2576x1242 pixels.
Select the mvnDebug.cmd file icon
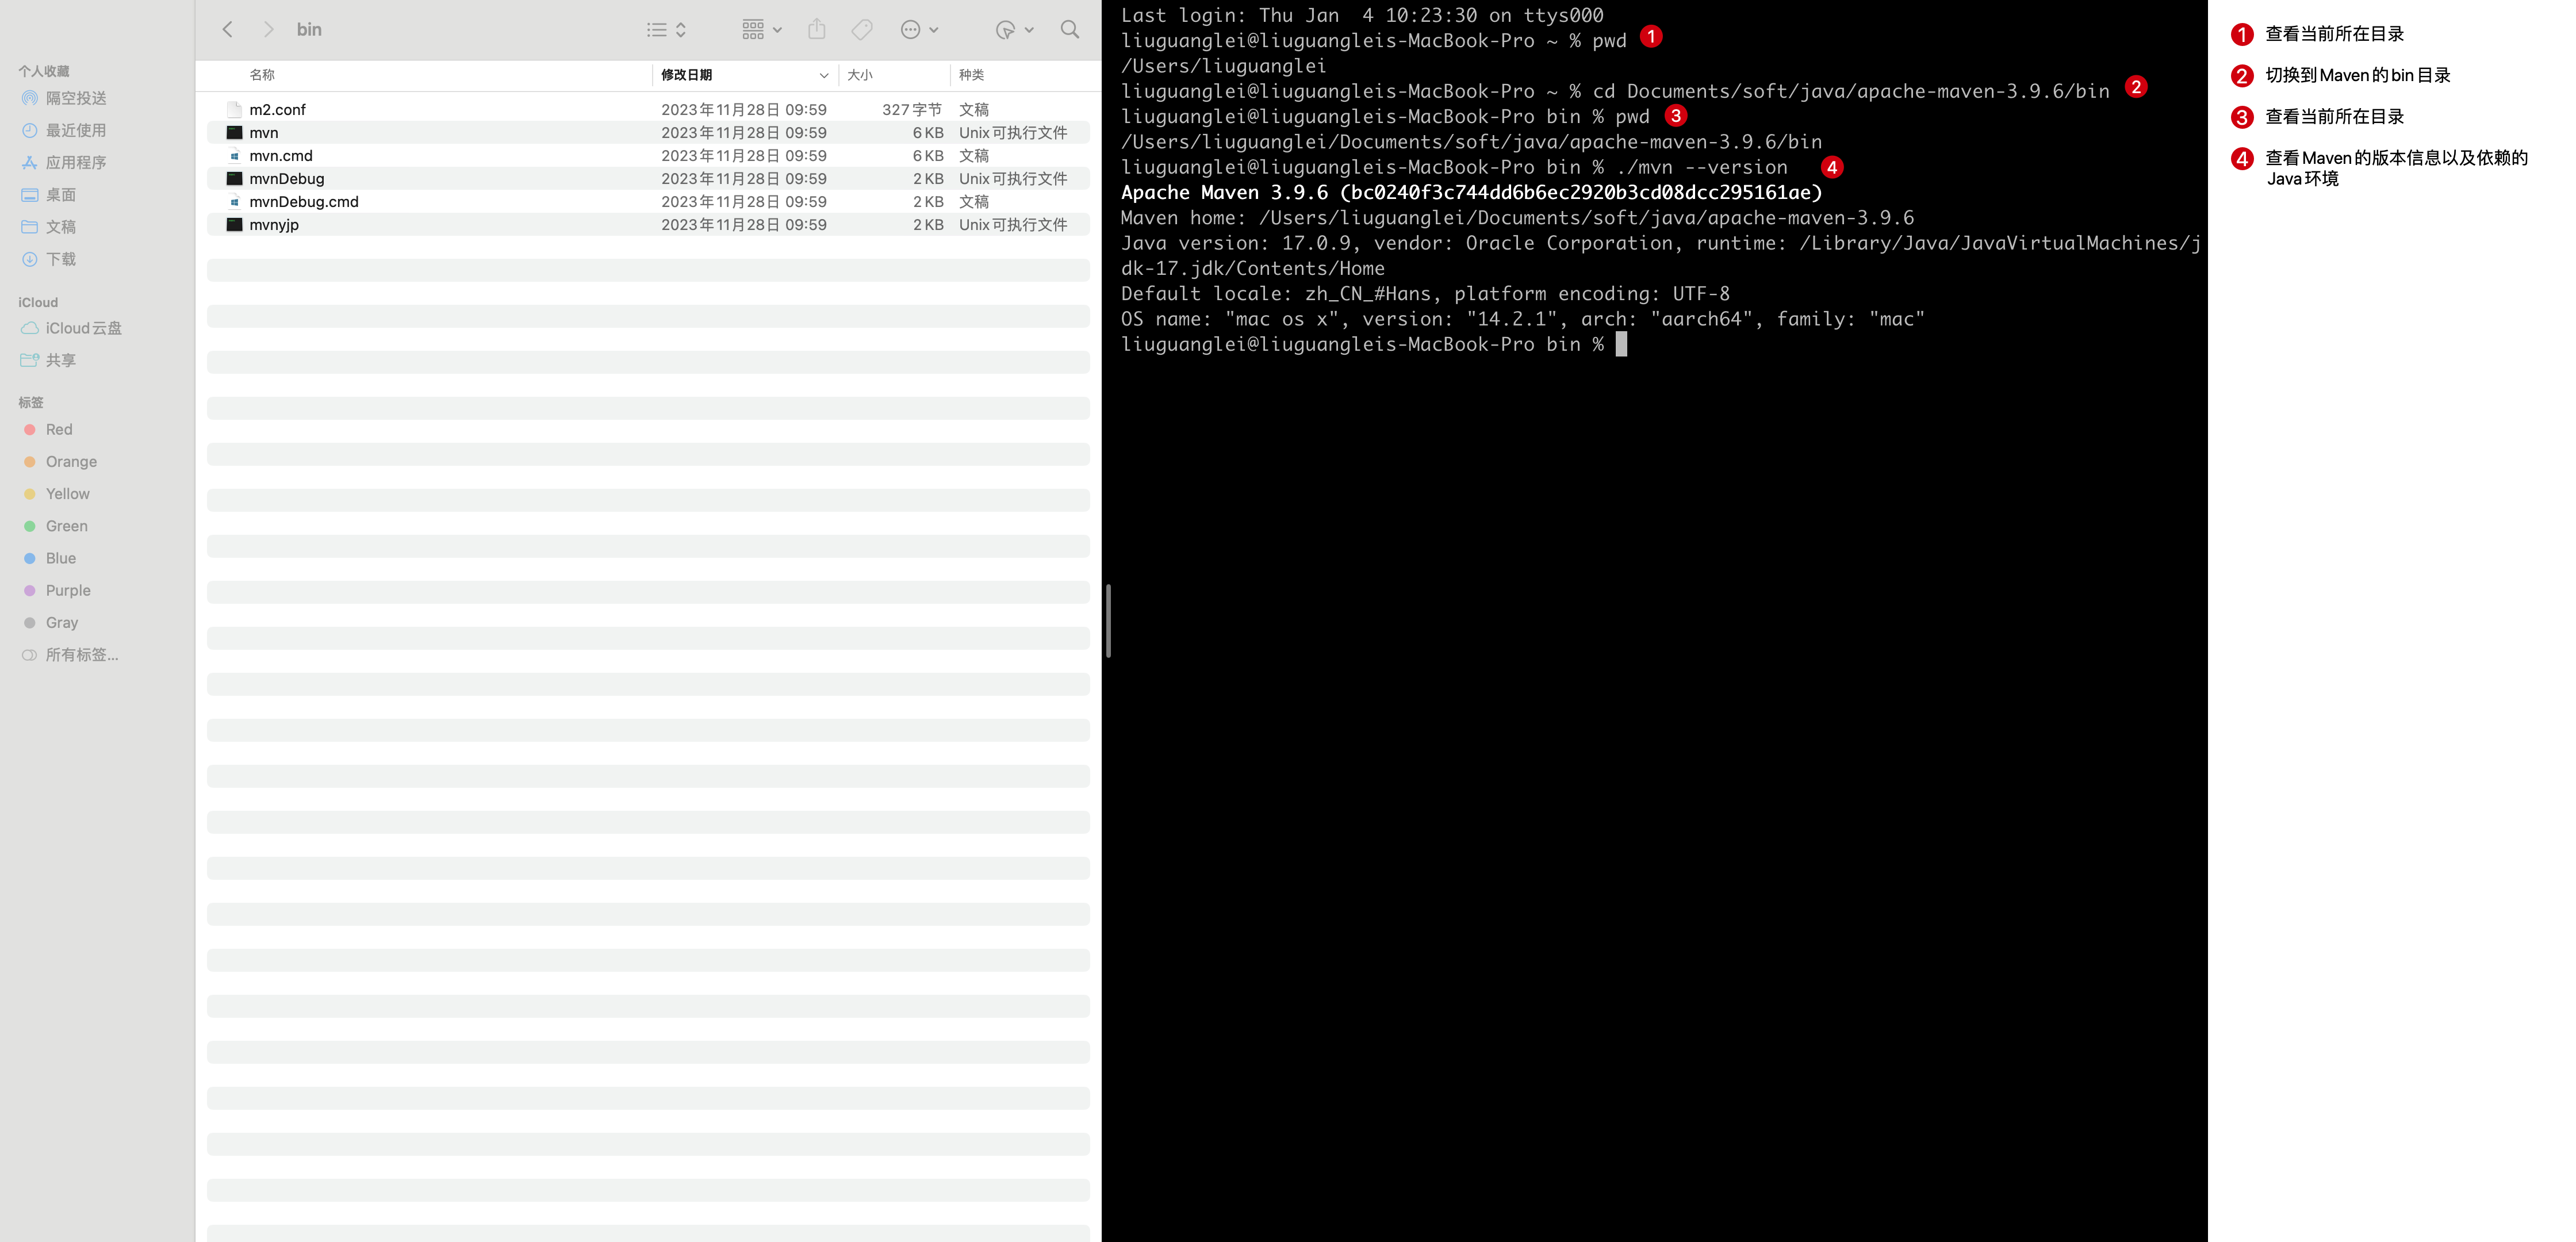tap(234, 202)
